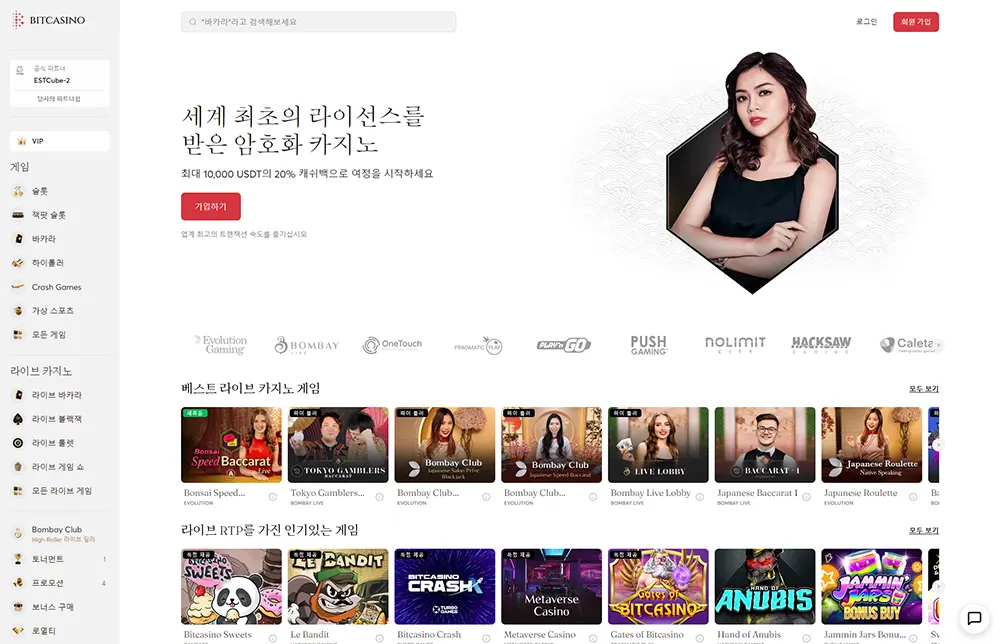The height and width of the screenshot is (644, 1000).
Task: Open the 라이브 게임 쇼 icon
Action: 18,467
